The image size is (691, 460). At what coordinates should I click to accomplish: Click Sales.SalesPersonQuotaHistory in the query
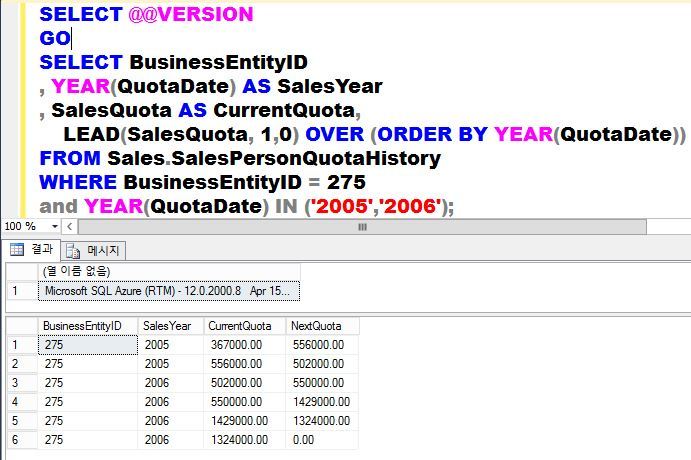pyautogui.click(x=274, y=158)
